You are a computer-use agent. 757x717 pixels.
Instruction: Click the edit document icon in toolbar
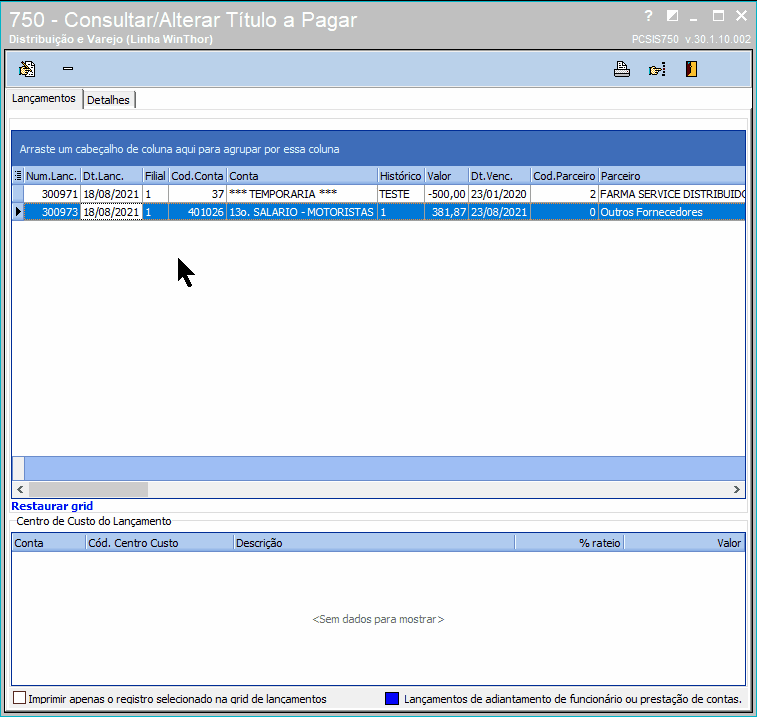(x=27, y=69)
